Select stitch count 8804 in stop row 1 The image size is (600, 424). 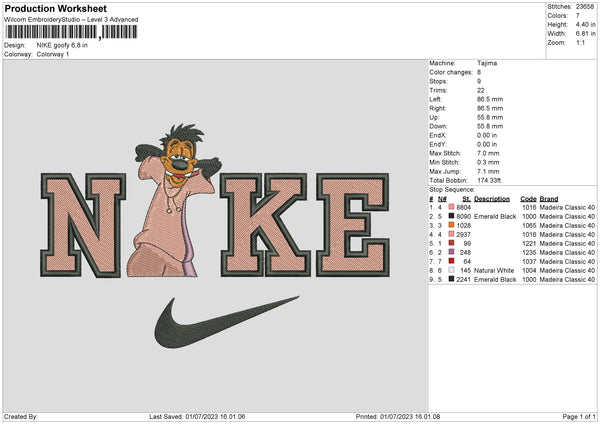(463, 207)
